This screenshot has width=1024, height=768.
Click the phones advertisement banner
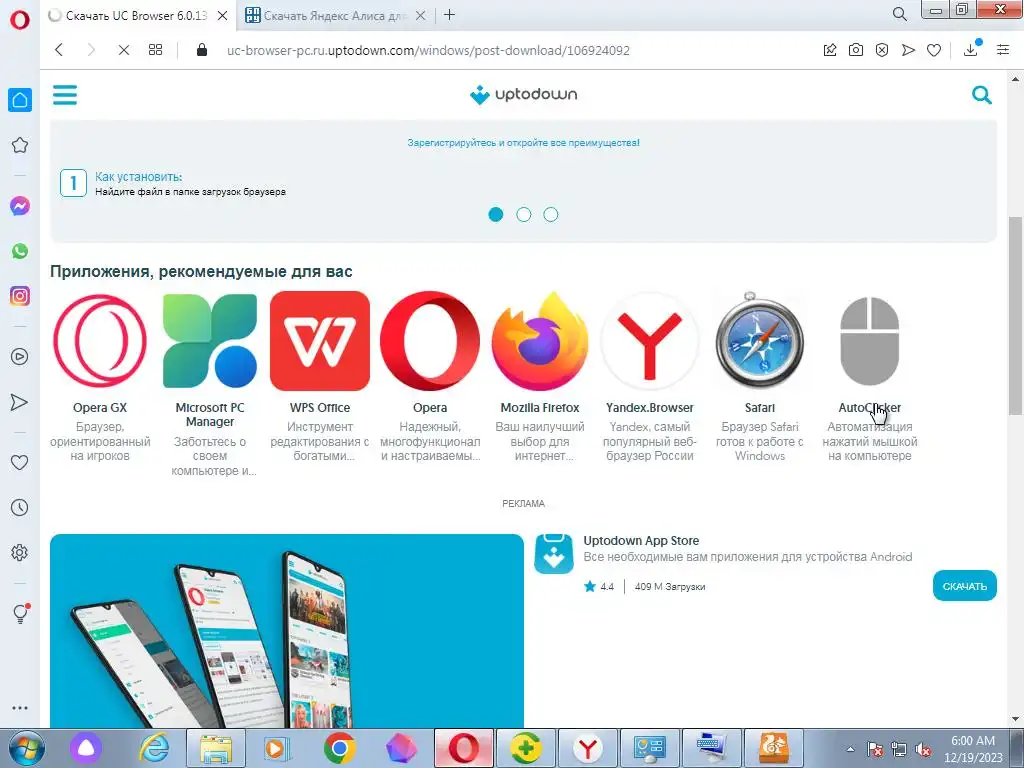[x=287, y=631]
